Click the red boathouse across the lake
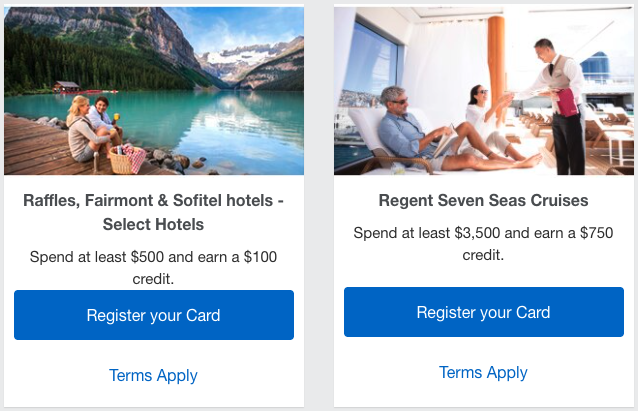 (67, 87)
